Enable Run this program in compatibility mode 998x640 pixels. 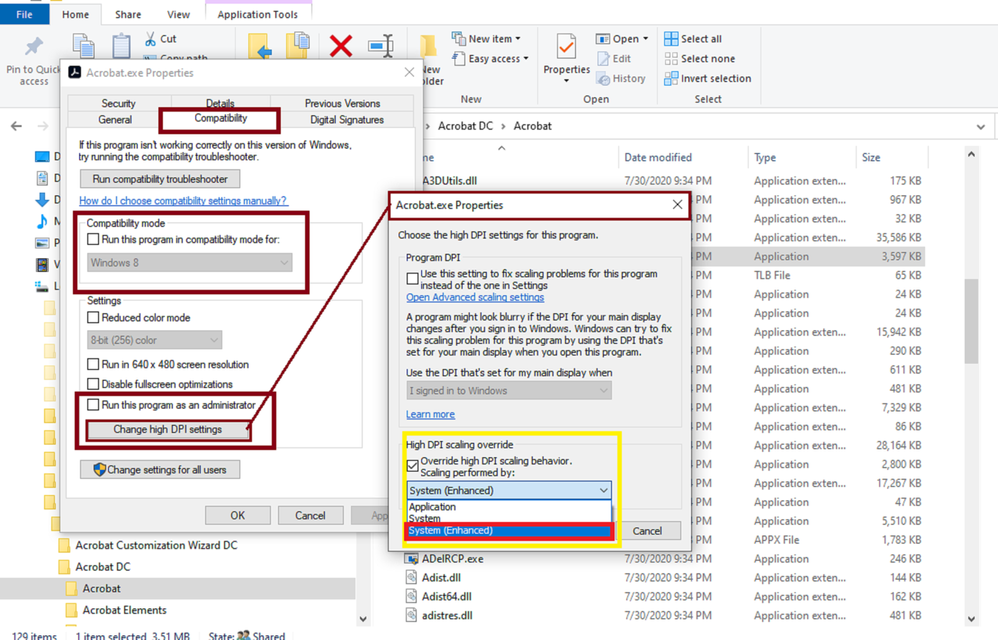pos(94,239)
